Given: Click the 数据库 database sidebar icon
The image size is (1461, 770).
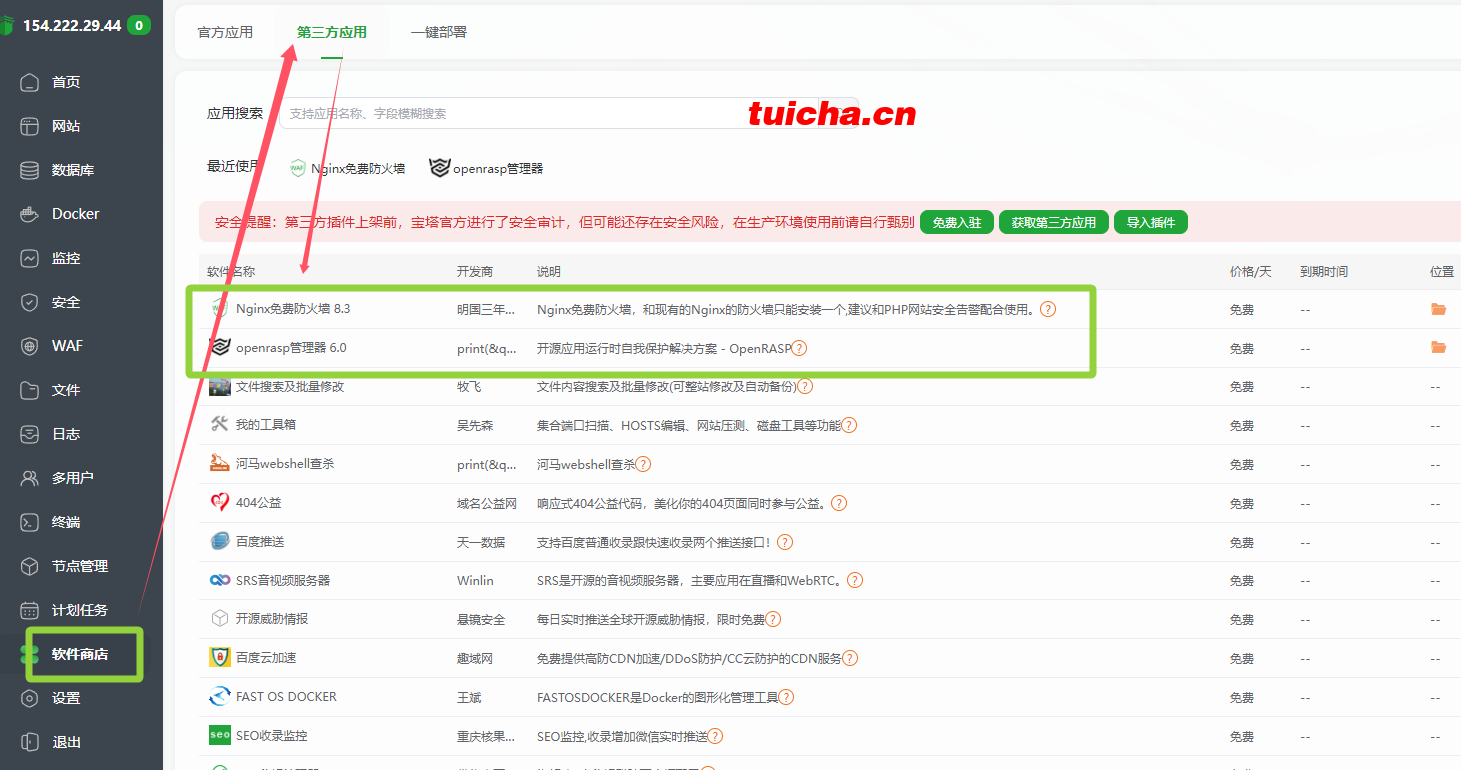Looking at the screenshot, I should (x=30, y=170).
